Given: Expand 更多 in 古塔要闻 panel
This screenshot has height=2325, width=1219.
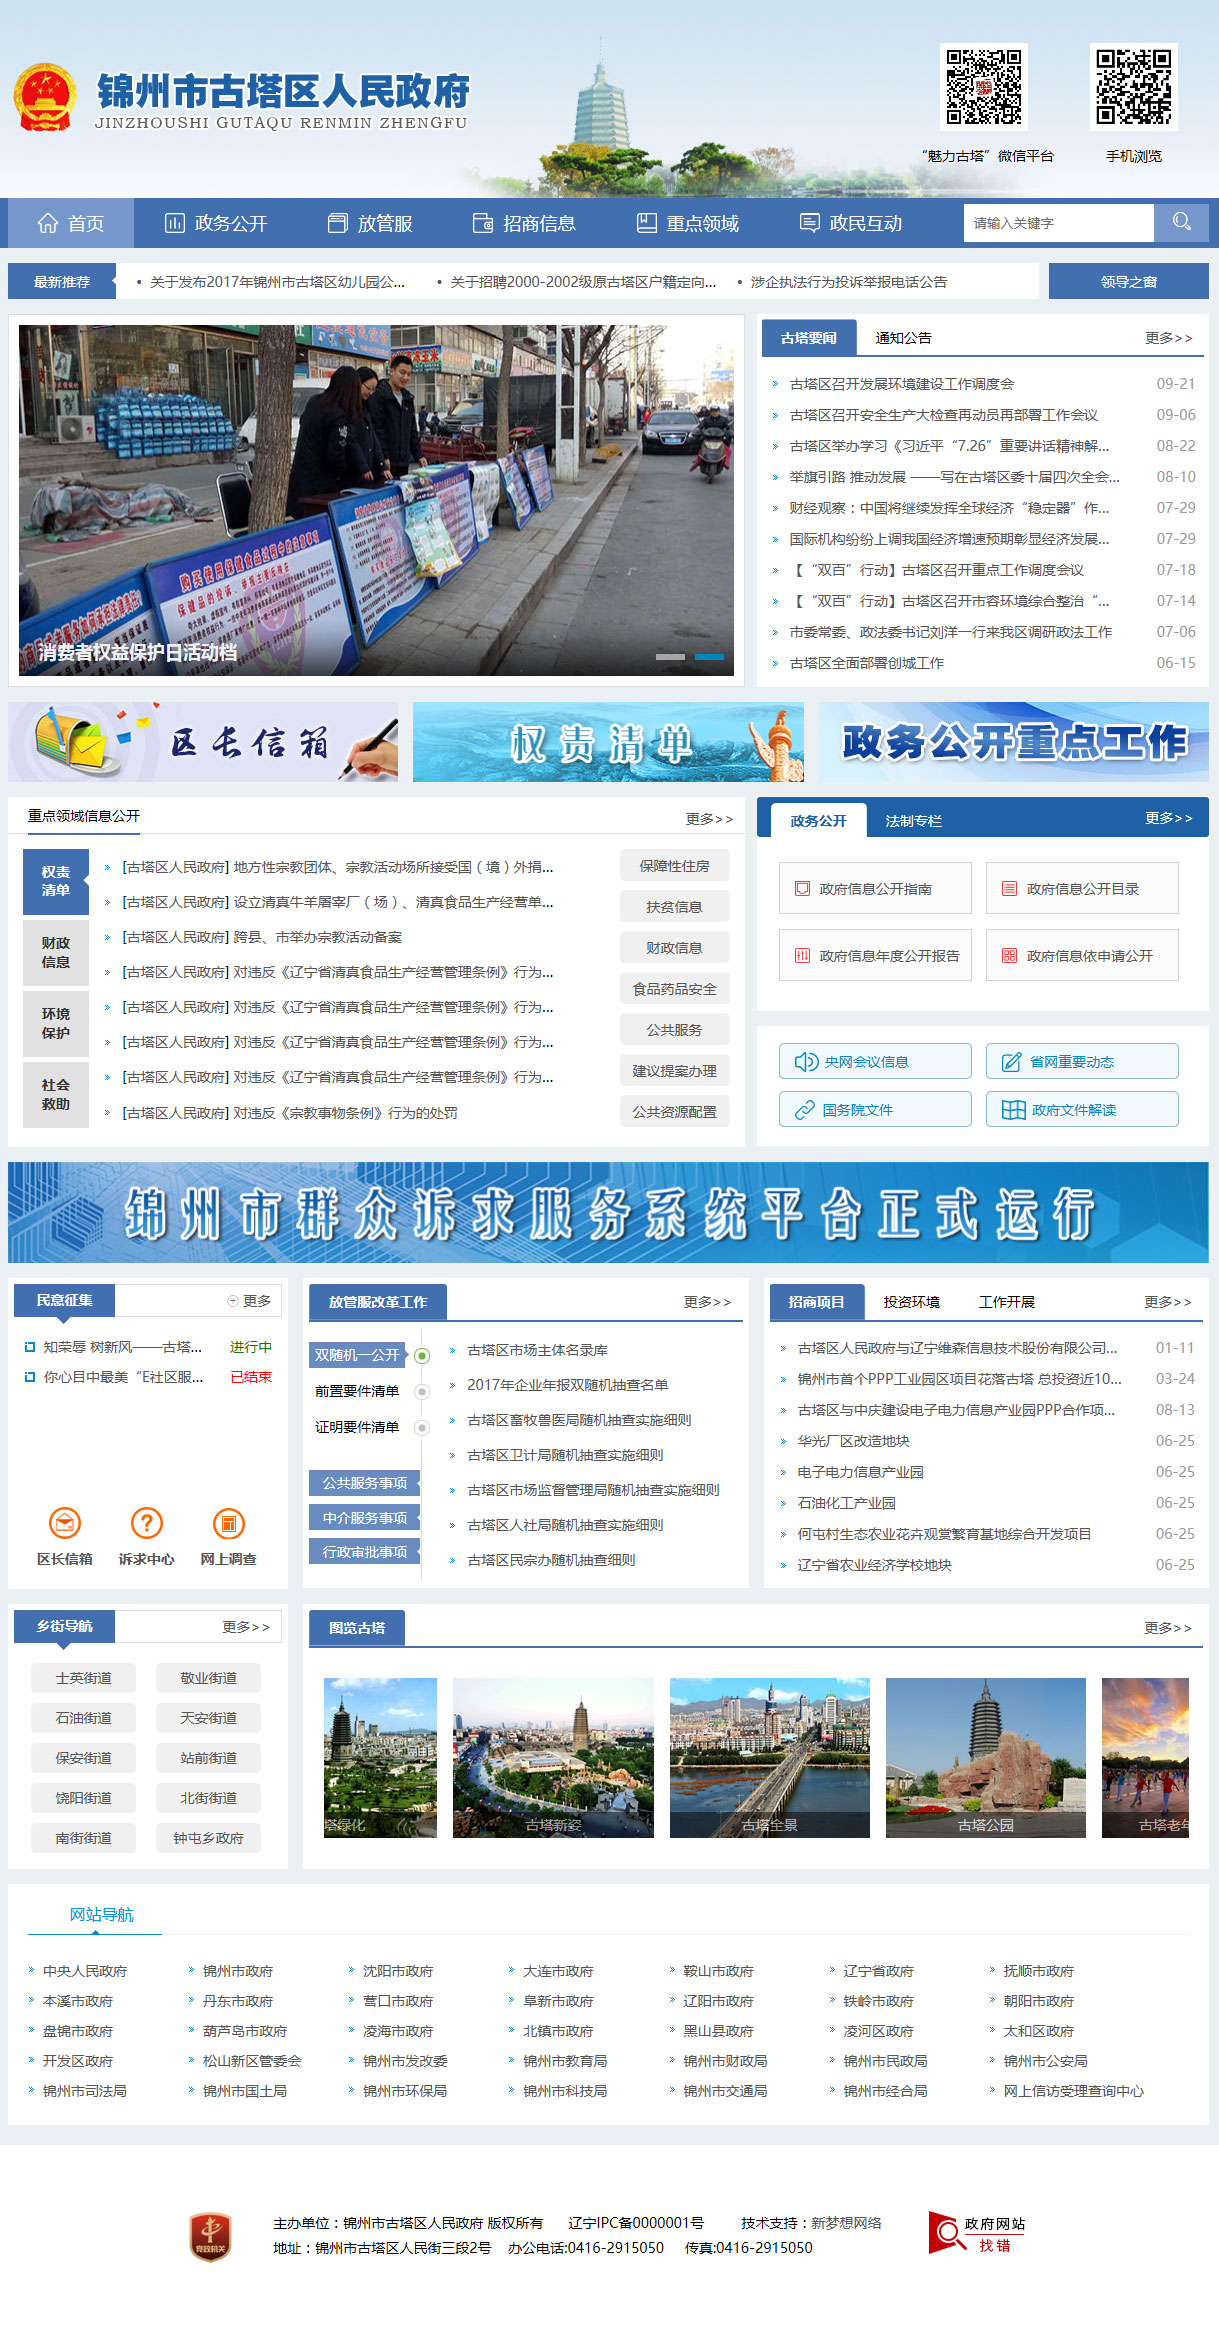Looking at the screenshot, I should coord(1168,338).
